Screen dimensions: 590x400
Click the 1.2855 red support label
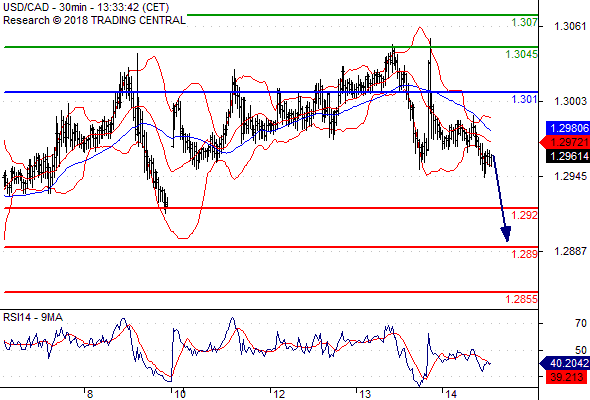(x=521, y=299)
